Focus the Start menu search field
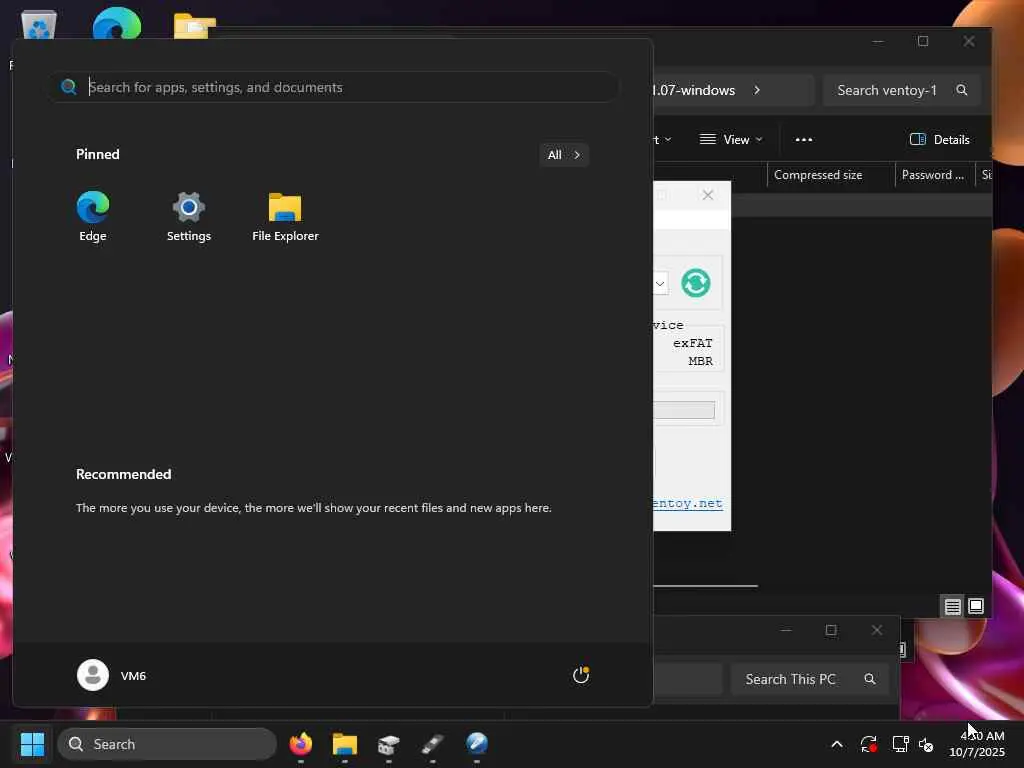The image size is (1024, 768). tap(334, 87)
